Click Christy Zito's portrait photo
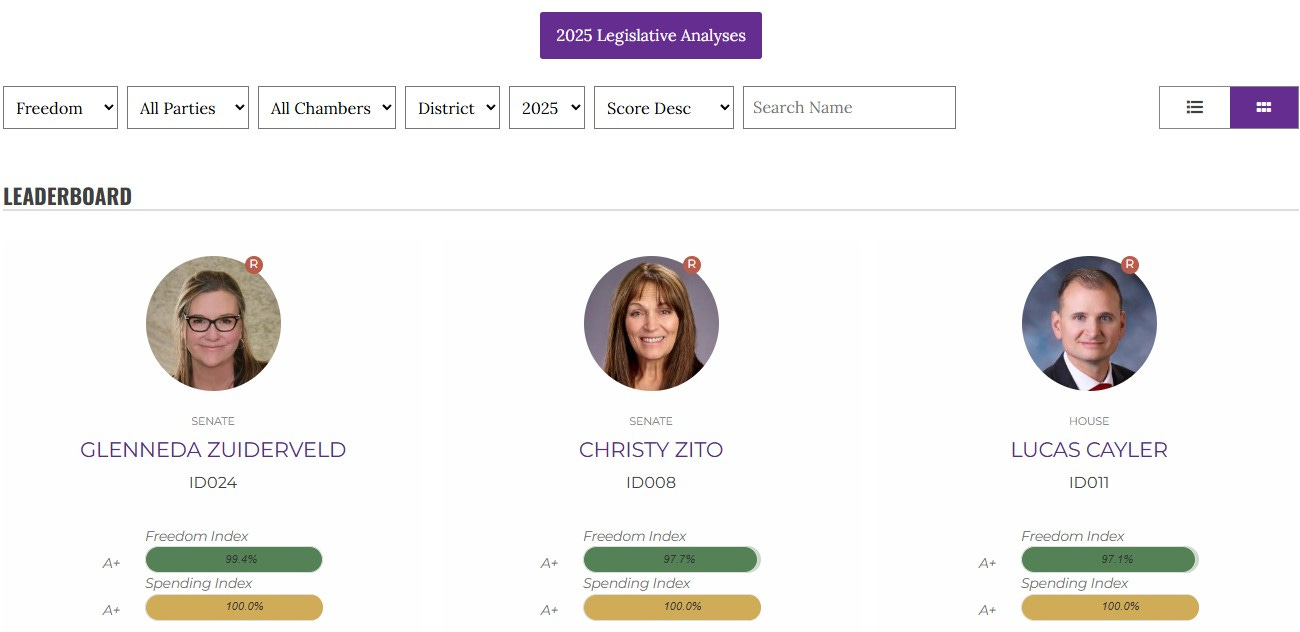The height and width of the screenshot is (632, 1300). (651, 323)
